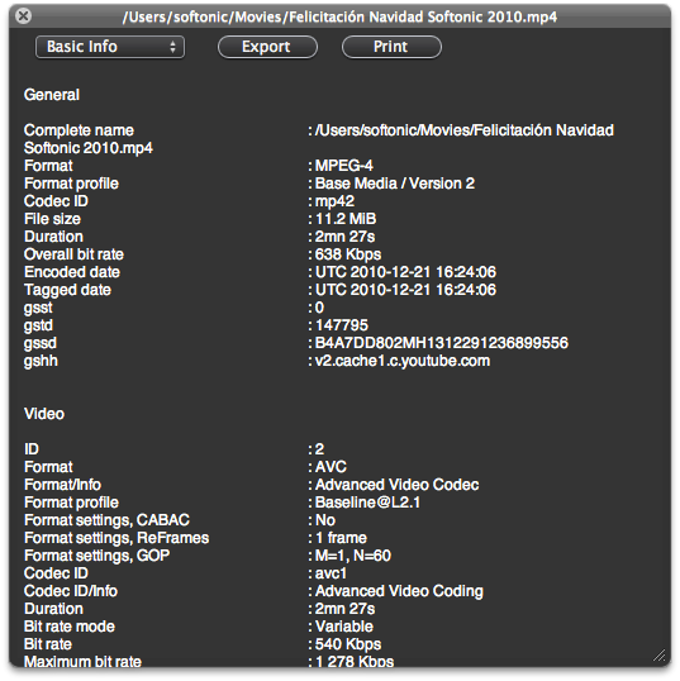Click Codec ID/Info label
This screenshot has height=681, width=680.
(x=71, y=591)
